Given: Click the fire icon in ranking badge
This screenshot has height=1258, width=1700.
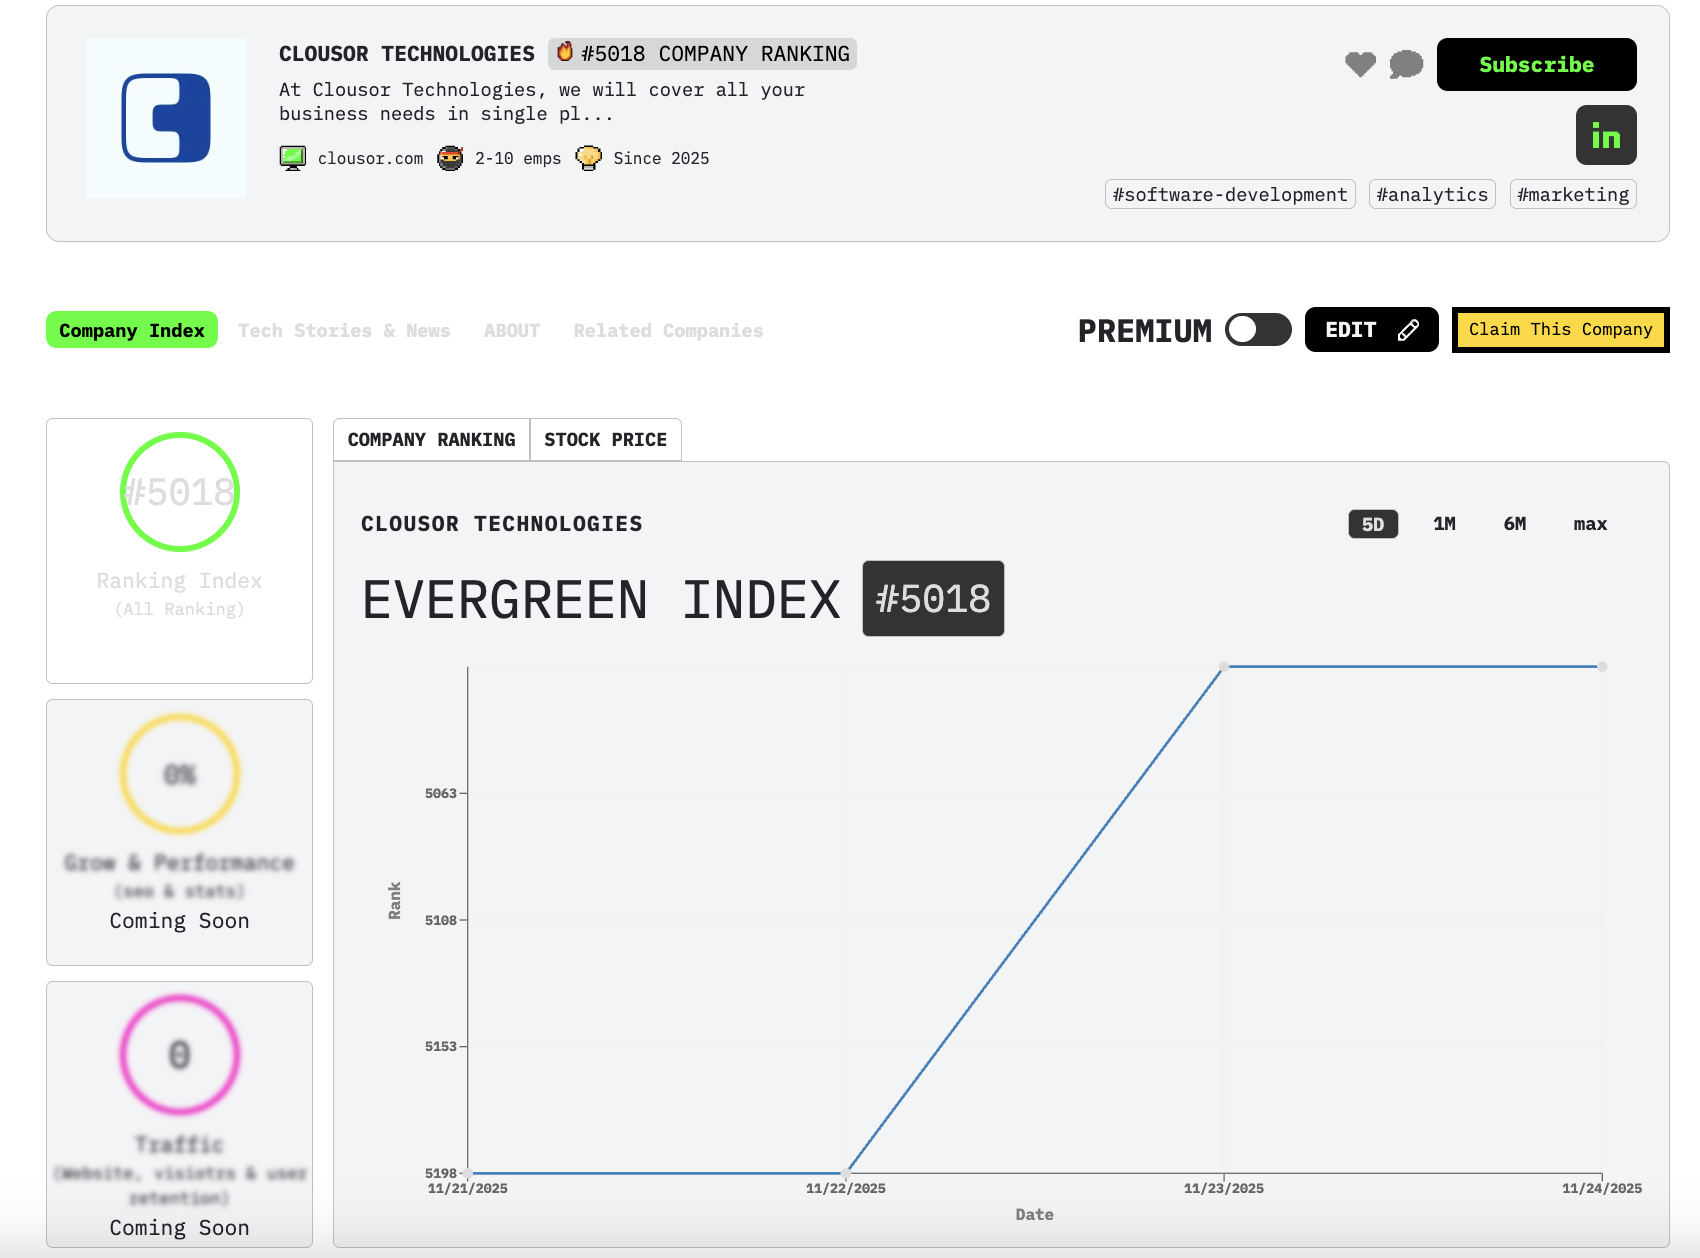Looking at the screenshot, I should 565,53.
